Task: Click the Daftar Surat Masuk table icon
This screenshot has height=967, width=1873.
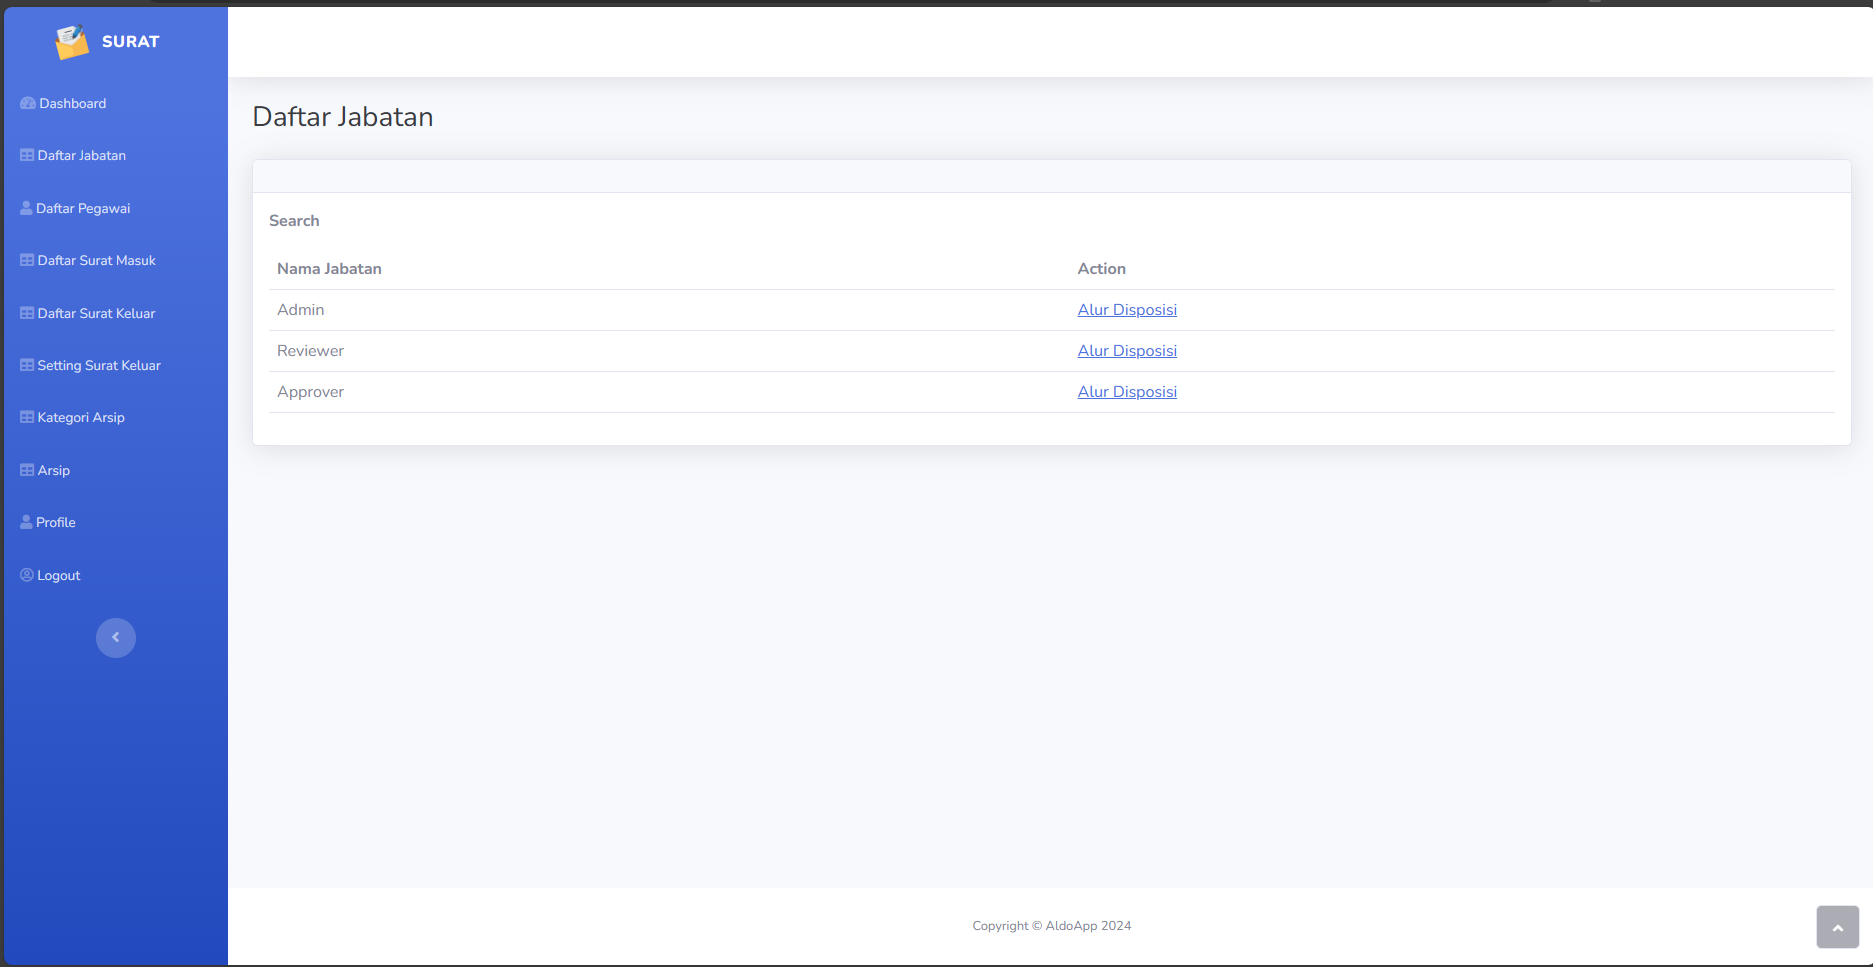Action: pos(27,260)
